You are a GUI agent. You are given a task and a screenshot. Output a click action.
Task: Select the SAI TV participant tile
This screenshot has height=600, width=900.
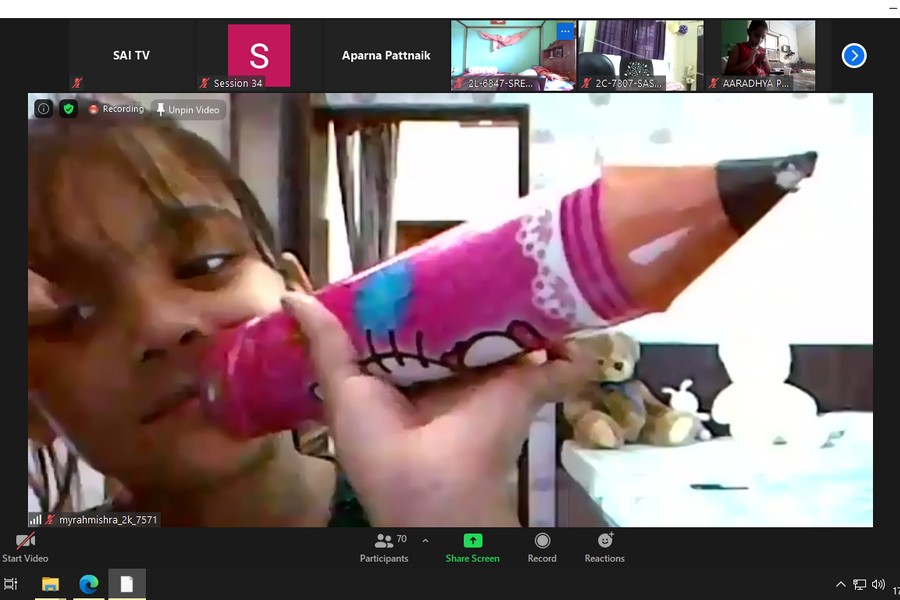tap(131, 56)
